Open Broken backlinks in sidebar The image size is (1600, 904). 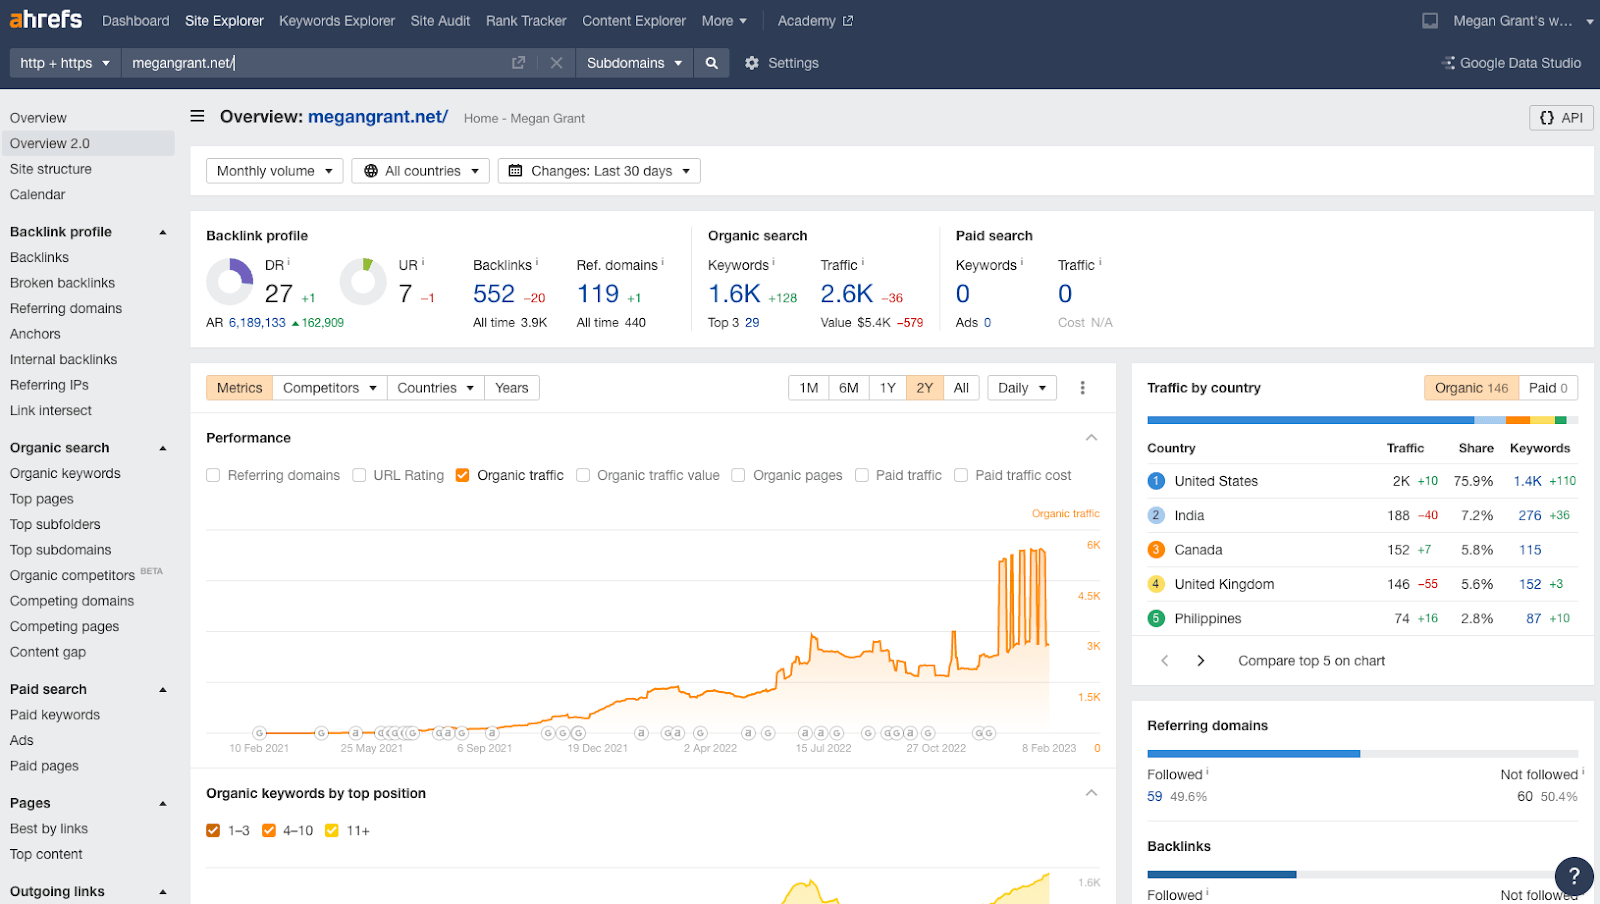click(62, 283)
